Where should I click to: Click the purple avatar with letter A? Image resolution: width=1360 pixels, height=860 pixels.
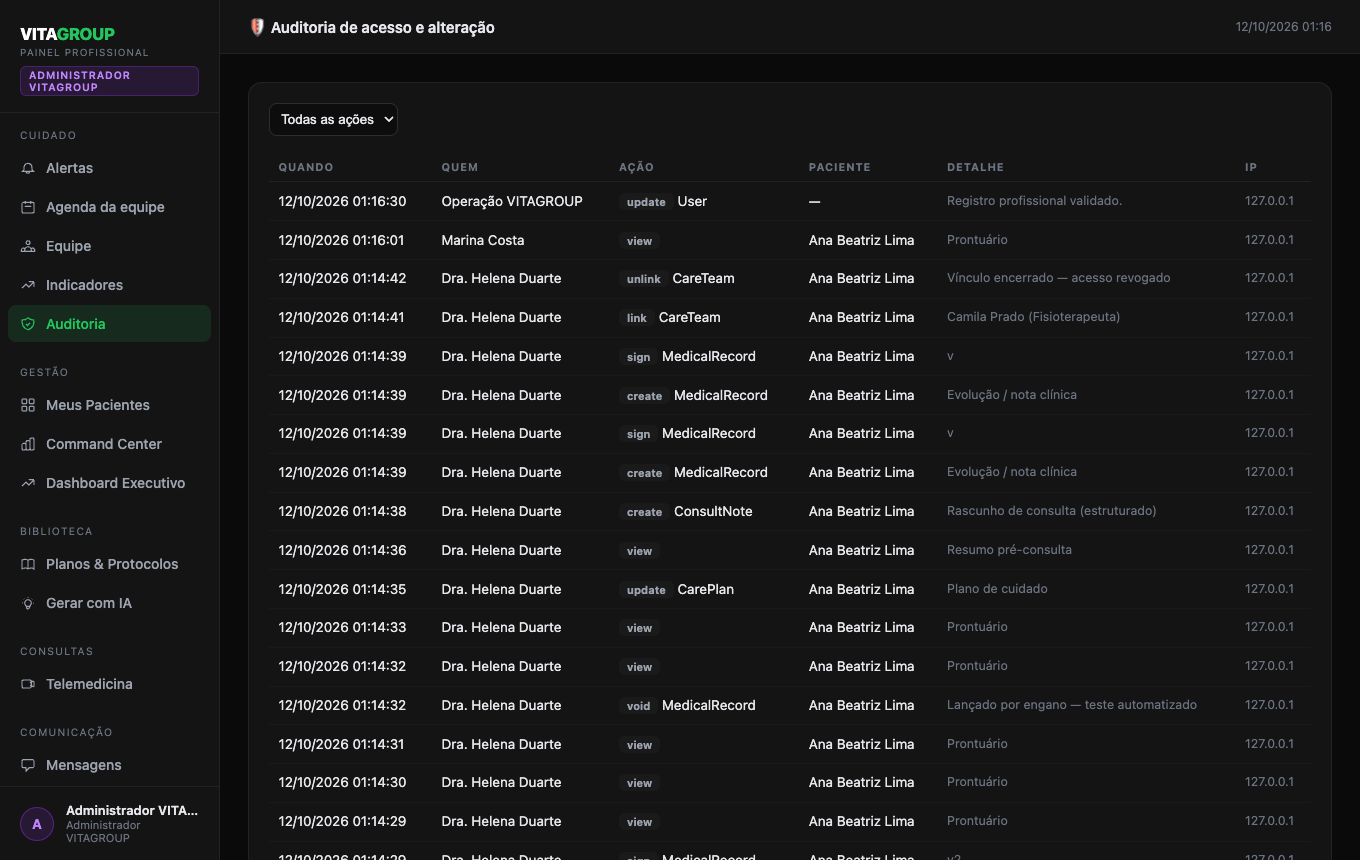[x=37, y=824]
